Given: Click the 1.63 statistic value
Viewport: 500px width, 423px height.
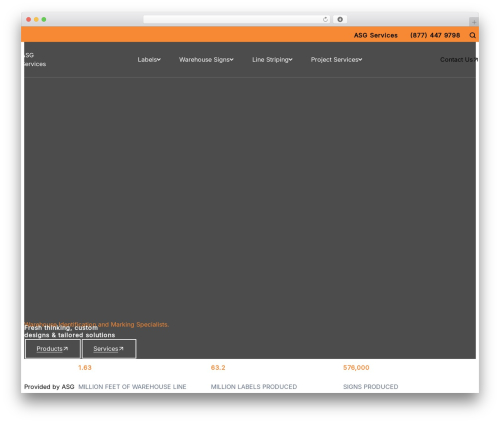Looking at the screenshot, I should tap(85, 368).
